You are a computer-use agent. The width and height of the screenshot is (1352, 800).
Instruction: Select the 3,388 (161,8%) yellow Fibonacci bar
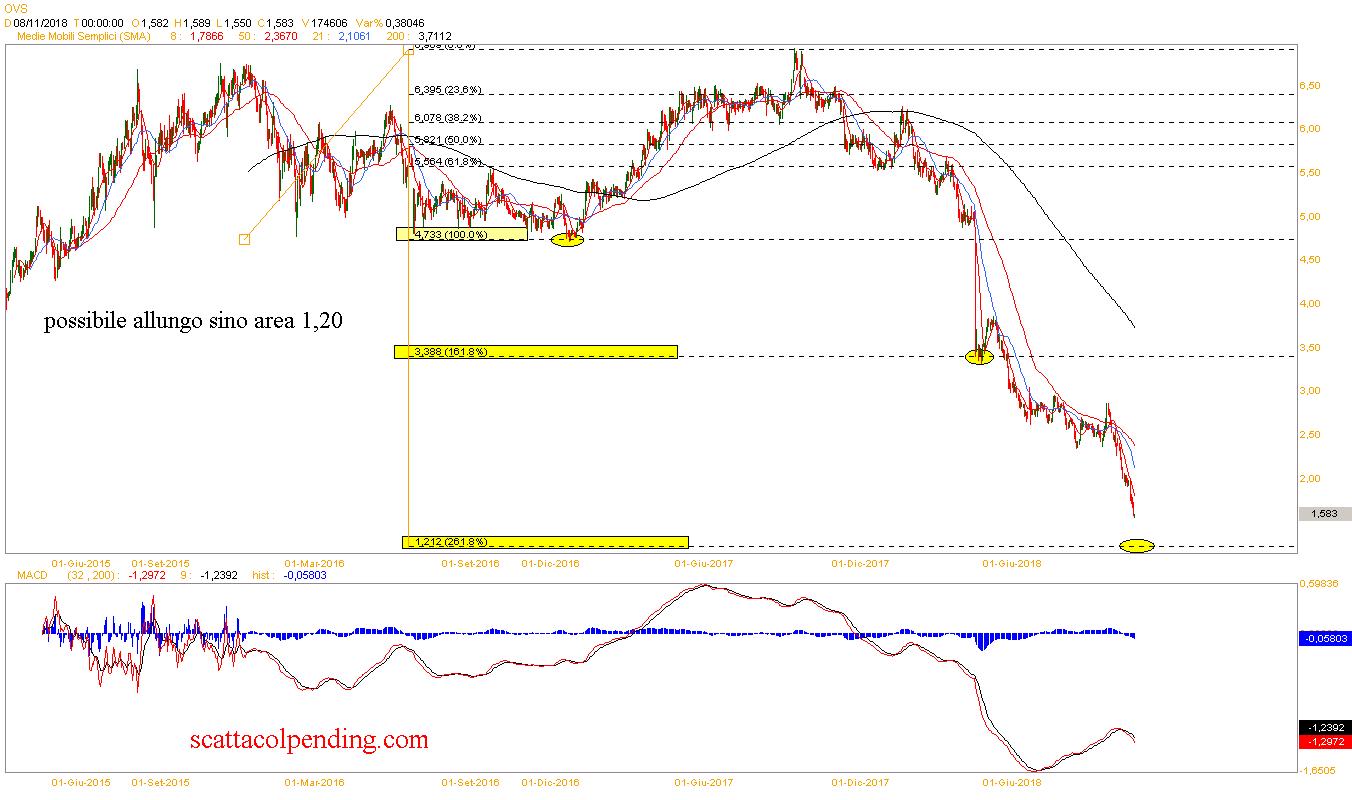pos(536,352)
